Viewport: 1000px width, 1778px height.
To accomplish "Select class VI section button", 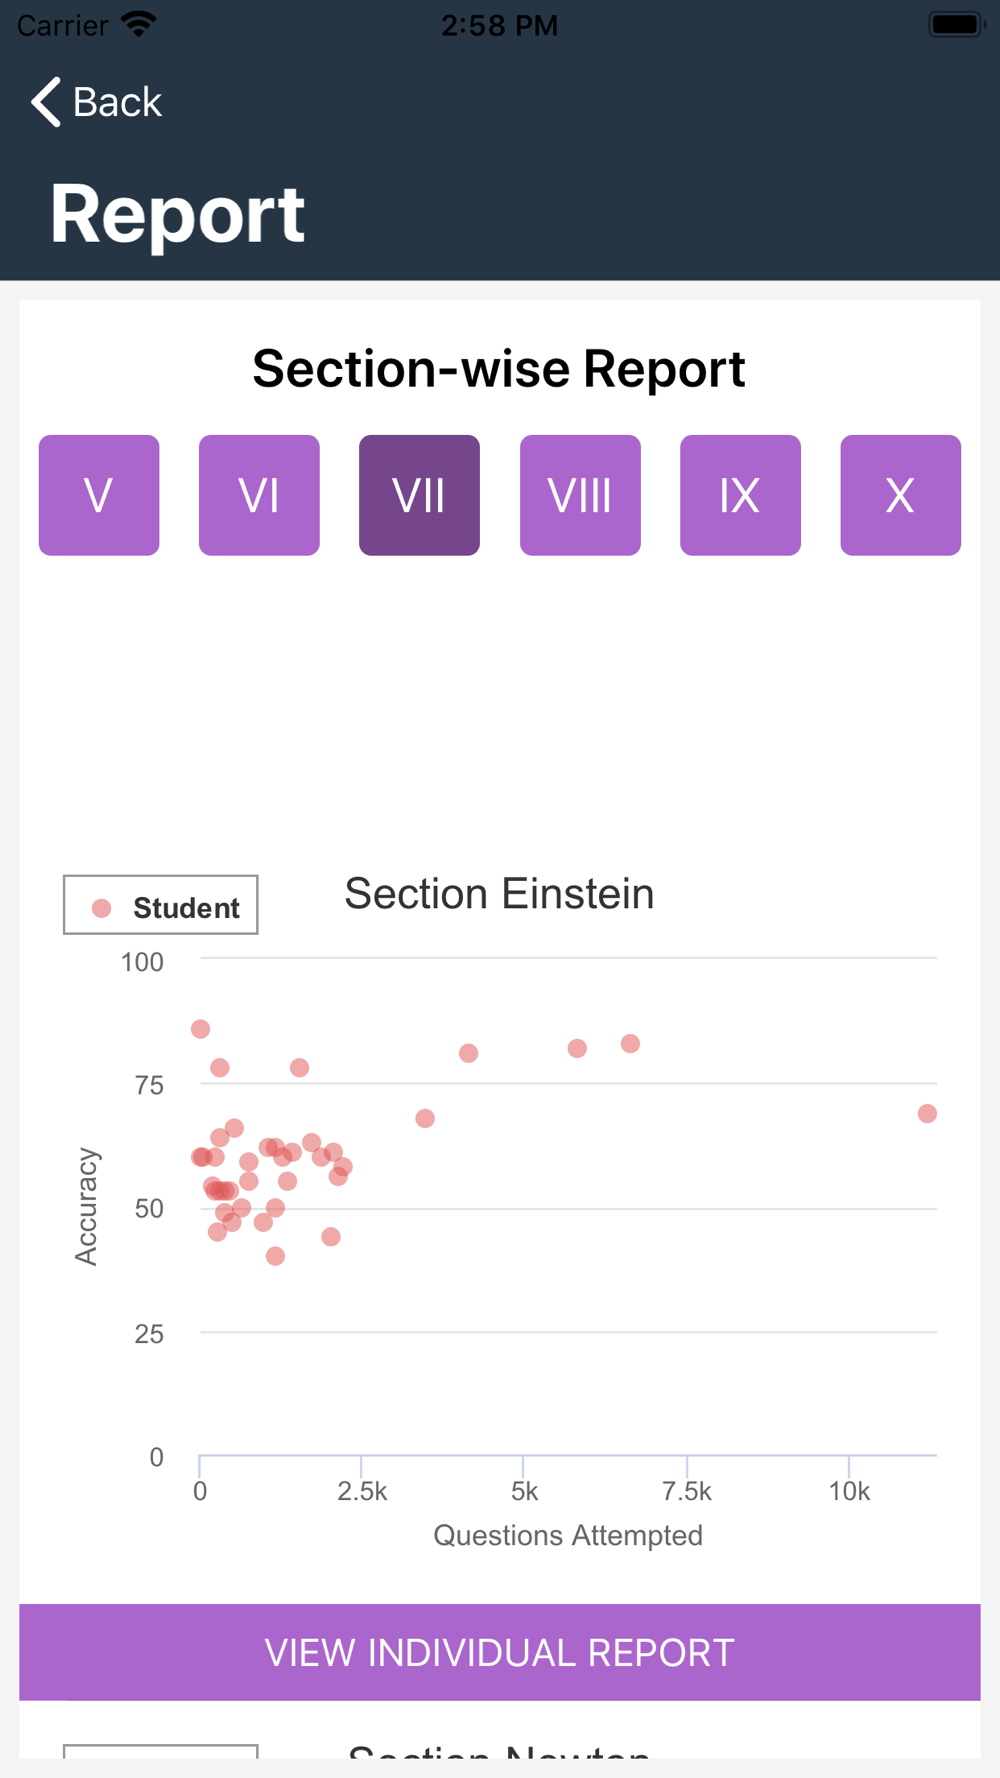I will 259,495.
